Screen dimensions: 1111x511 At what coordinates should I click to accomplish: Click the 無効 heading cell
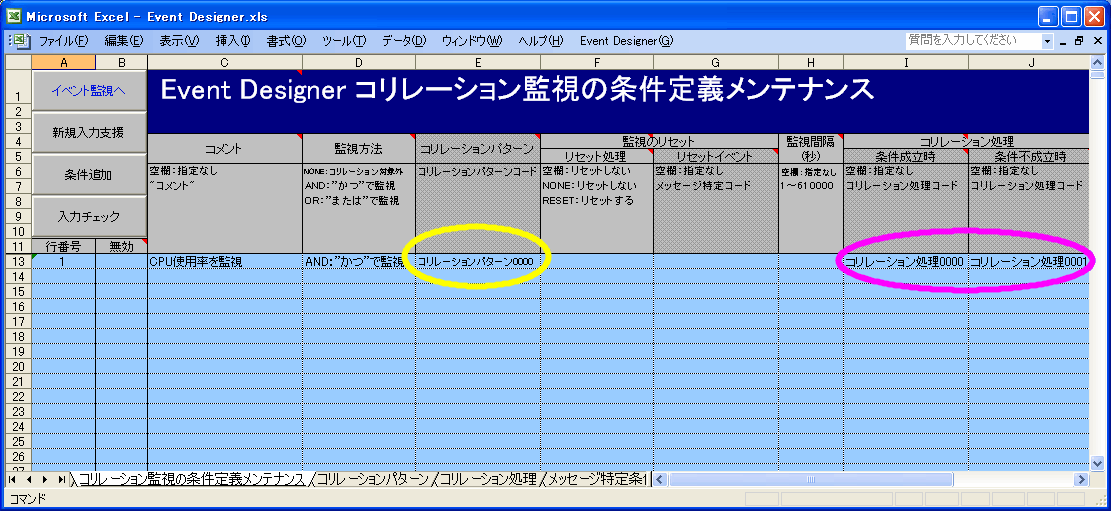(x=121, y=247)
